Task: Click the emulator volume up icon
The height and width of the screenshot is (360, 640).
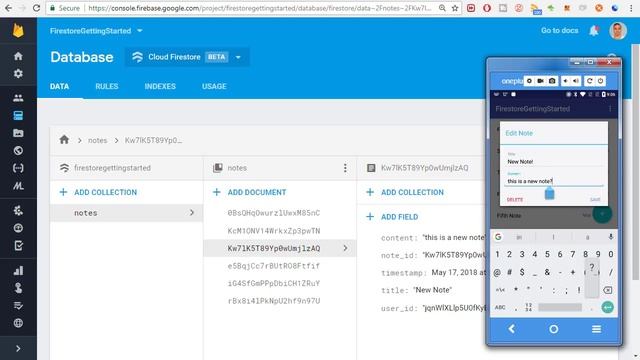Action: click(x=576, y=81)
